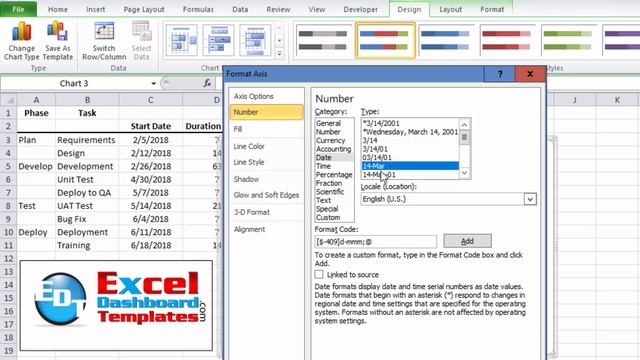Select date type *3/14/2001
Screen dimensions: 640x360
[x=410, y=123]
